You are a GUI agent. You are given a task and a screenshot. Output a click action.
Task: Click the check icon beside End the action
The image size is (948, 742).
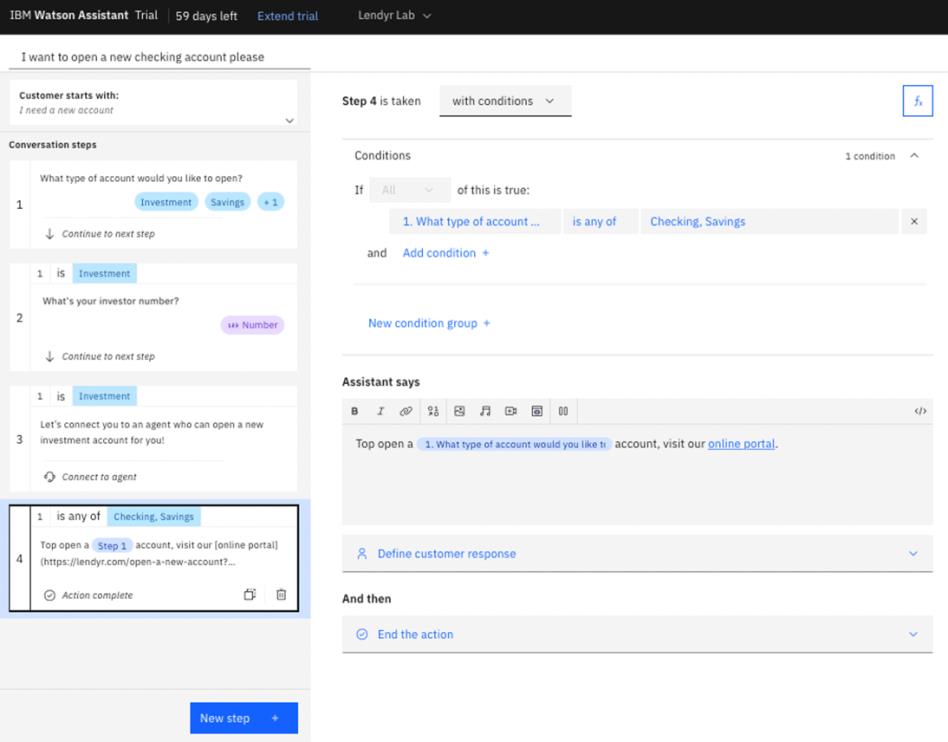click(362, 634)
